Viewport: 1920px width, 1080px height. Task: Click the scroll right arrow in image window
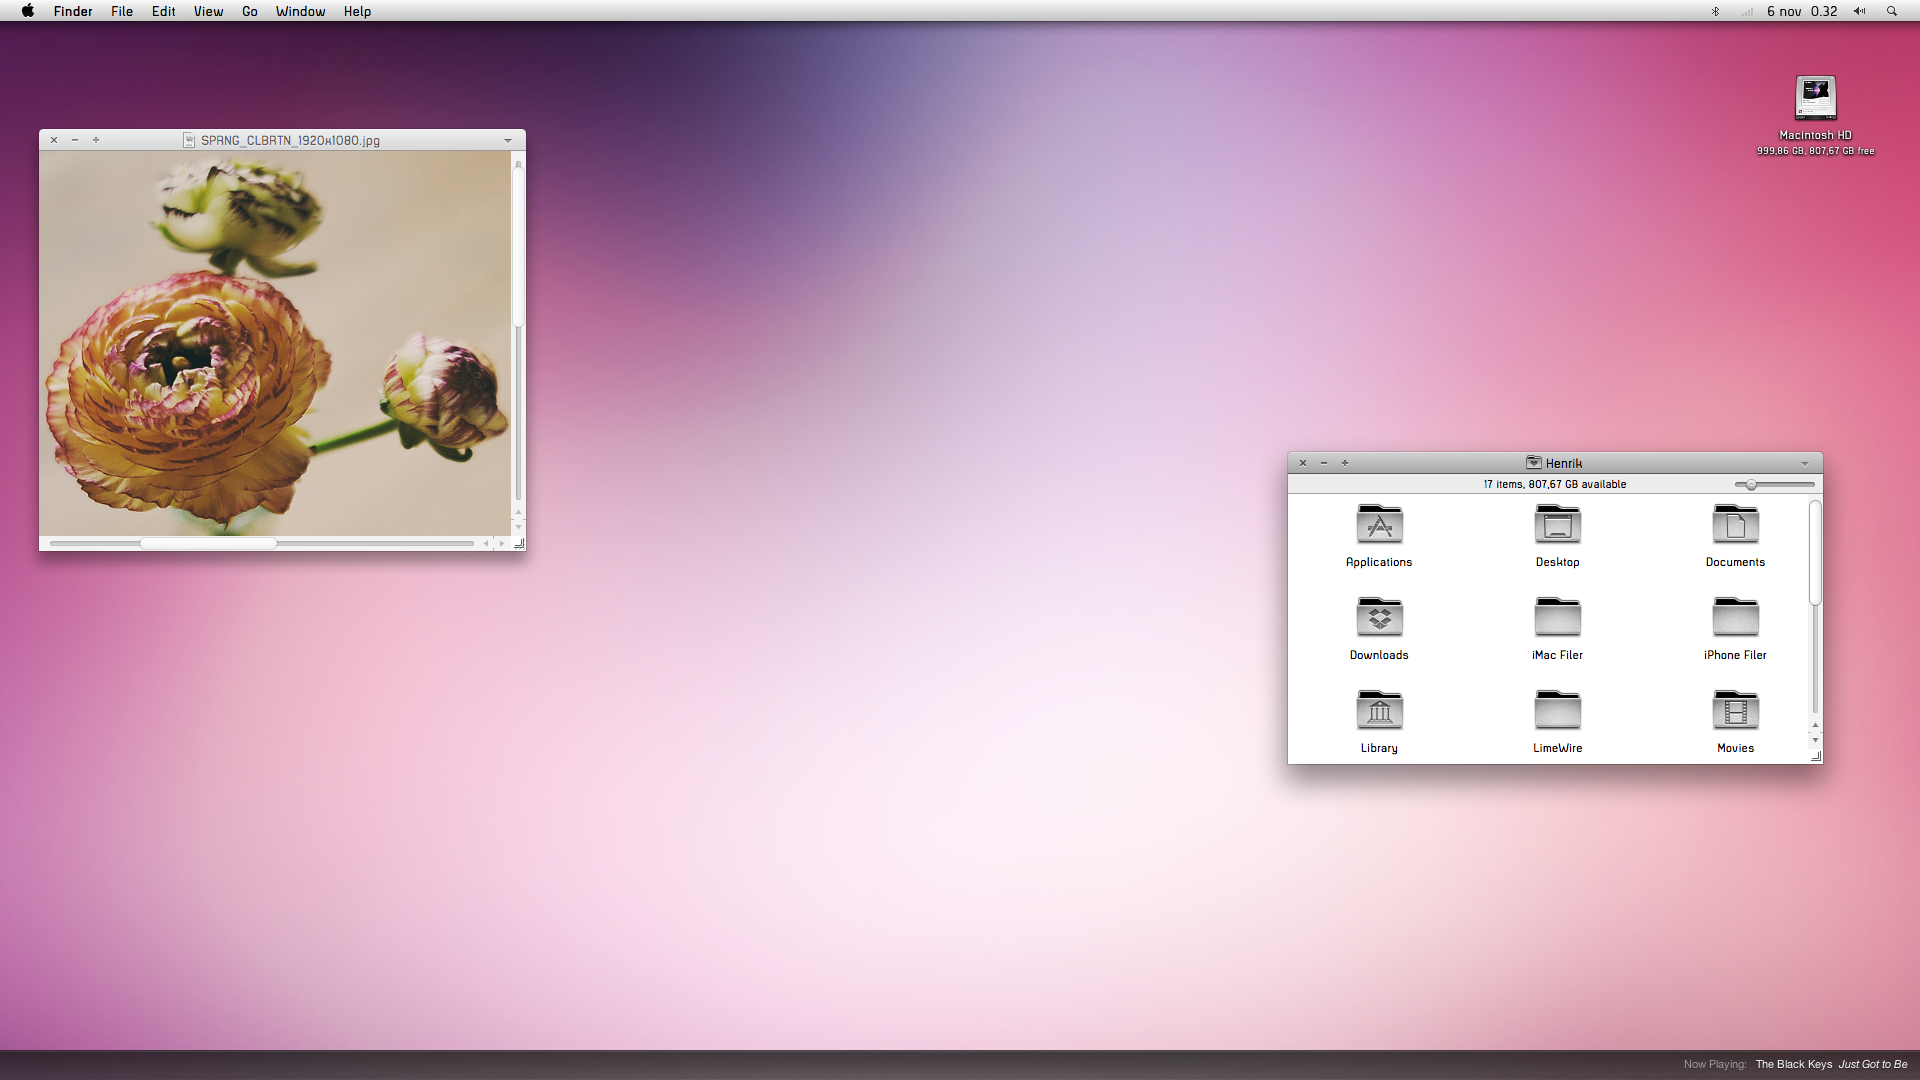[x=502, y=543]
